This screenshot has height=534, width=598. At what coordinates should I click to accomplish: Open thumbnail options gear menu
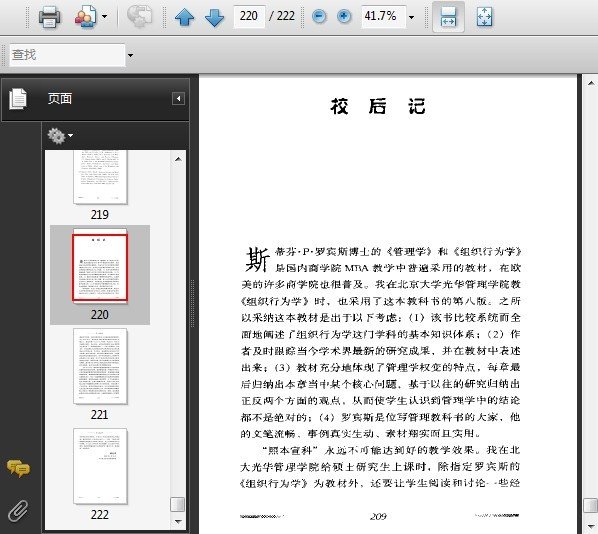(60, 136)
